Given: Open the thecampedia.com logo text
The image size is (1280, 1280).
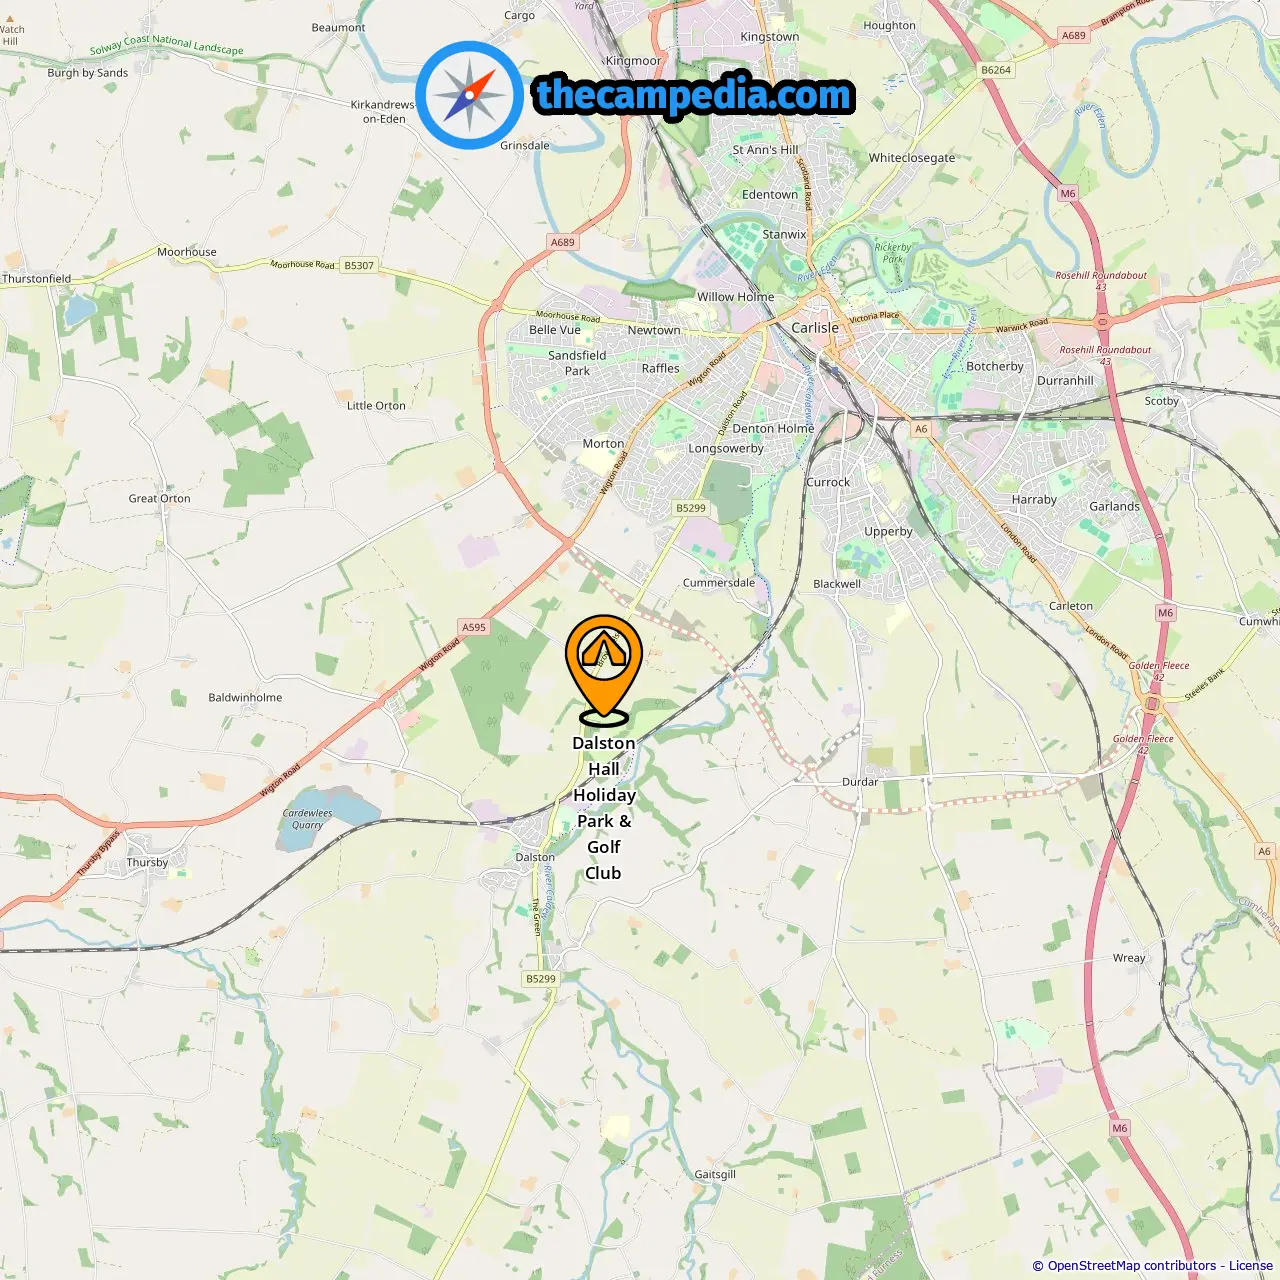Looking at the screenshot, I should [694, 95].
